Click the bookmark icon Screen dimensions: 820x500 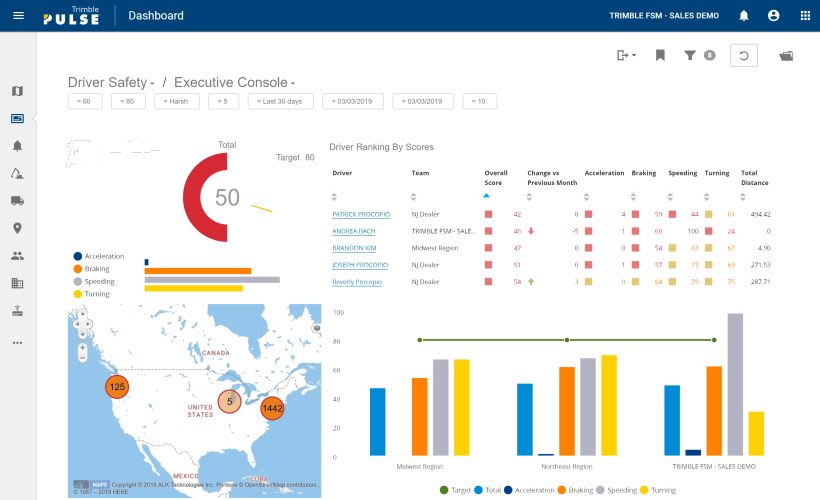tap(660, 55)
